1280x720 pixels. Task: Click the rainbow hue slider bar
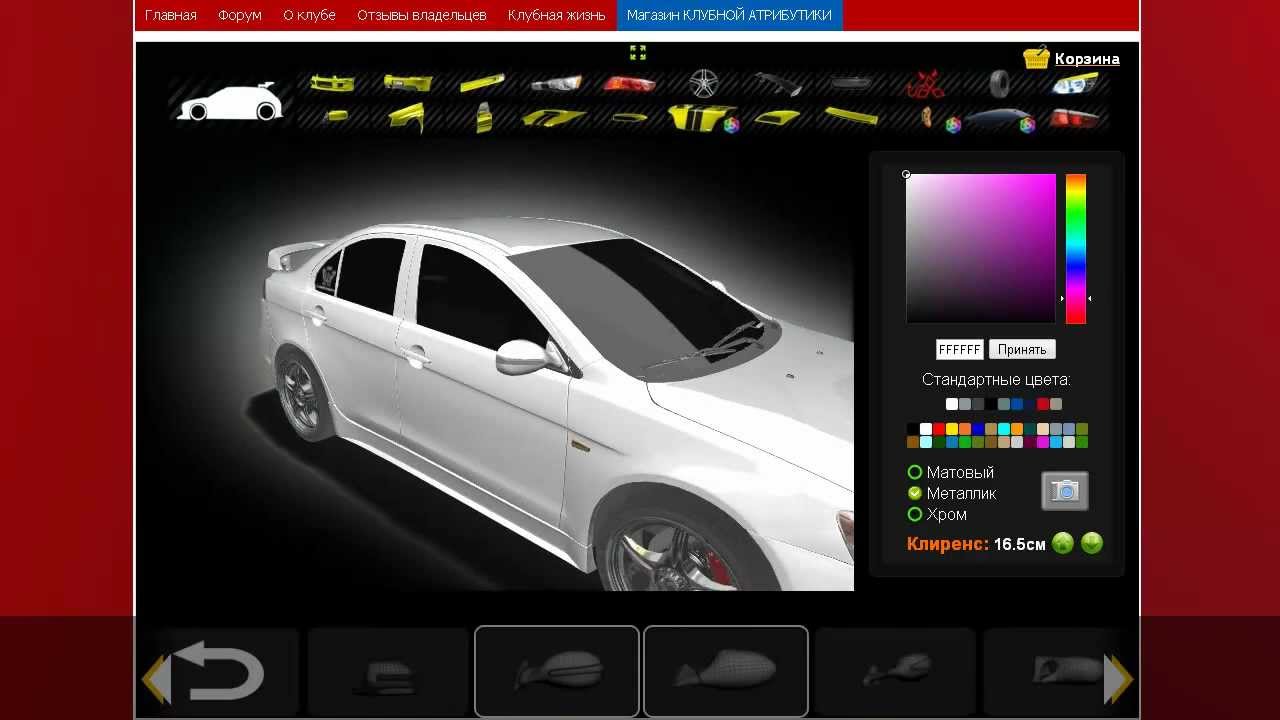[x=1075, y=248]
